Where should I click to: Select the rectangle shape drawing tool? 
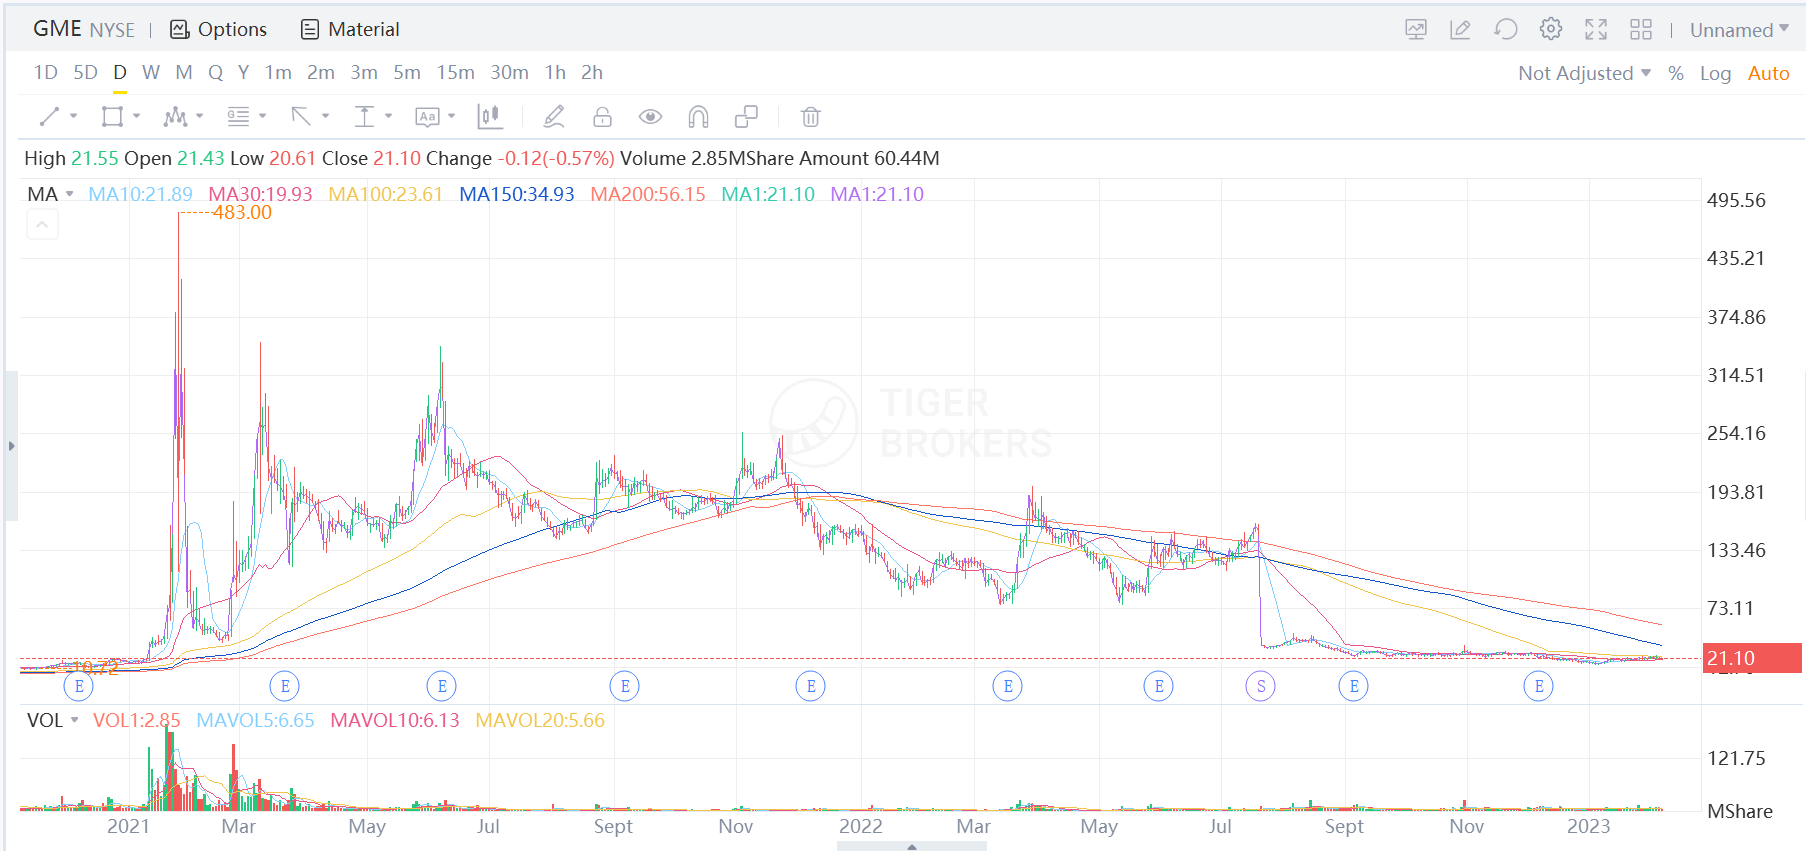tap(112, 117)
